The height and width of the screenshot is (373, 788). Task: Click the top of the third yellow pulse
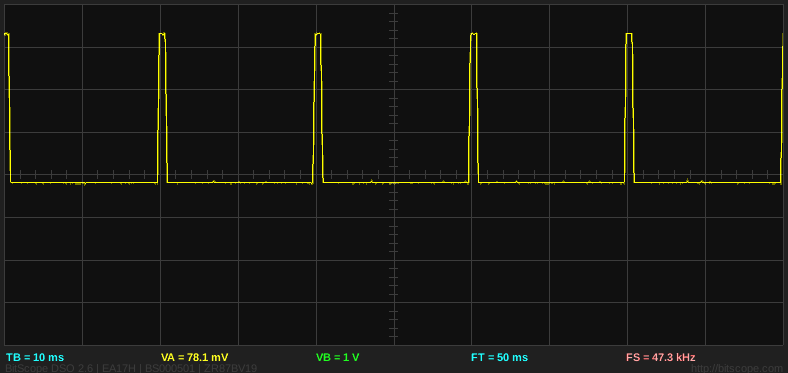pyautogui.click(x=318, y=34)
